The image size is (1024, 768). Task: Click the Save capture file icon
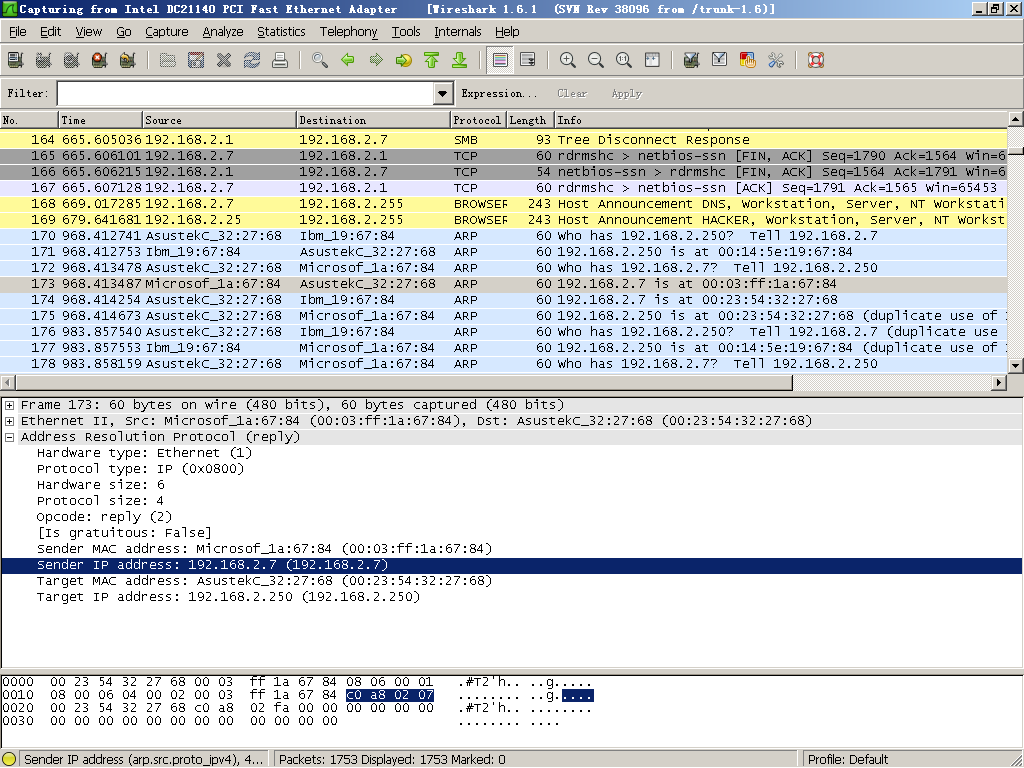tap(196, 61)
